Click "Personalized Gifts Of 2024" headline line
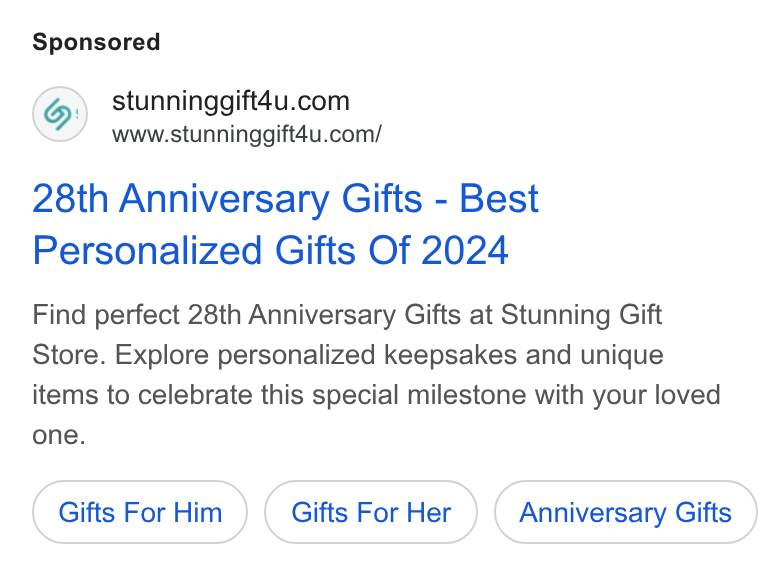The height and width of the screenshot is (576, 760). (x=270, y=251)
